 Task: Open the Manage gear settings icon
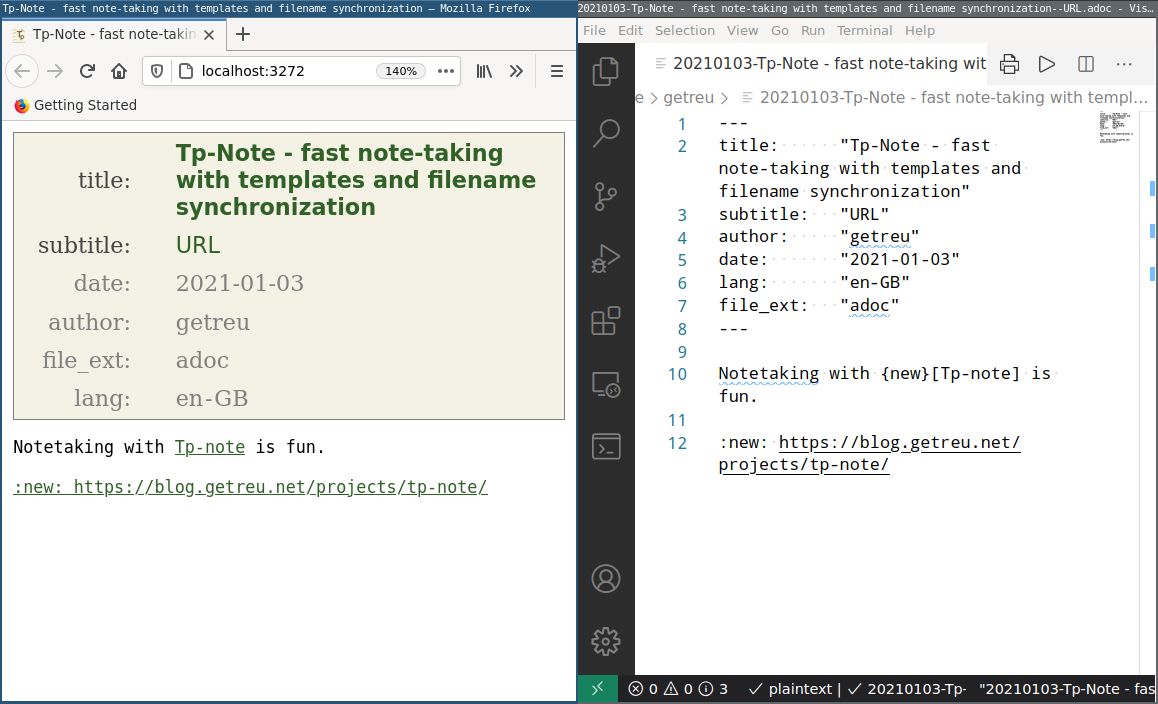606,641
